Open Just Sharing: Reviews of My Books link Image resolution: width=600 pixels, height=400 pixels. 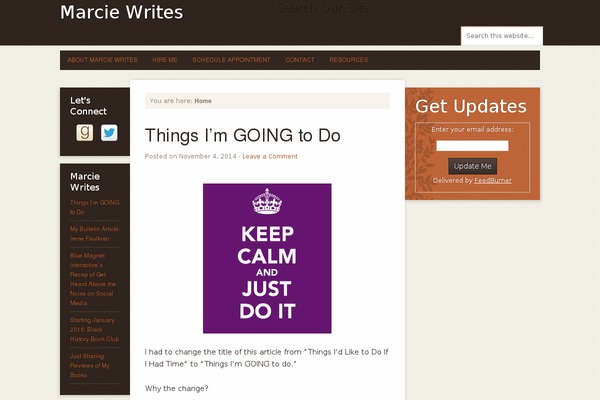point(90,365)
